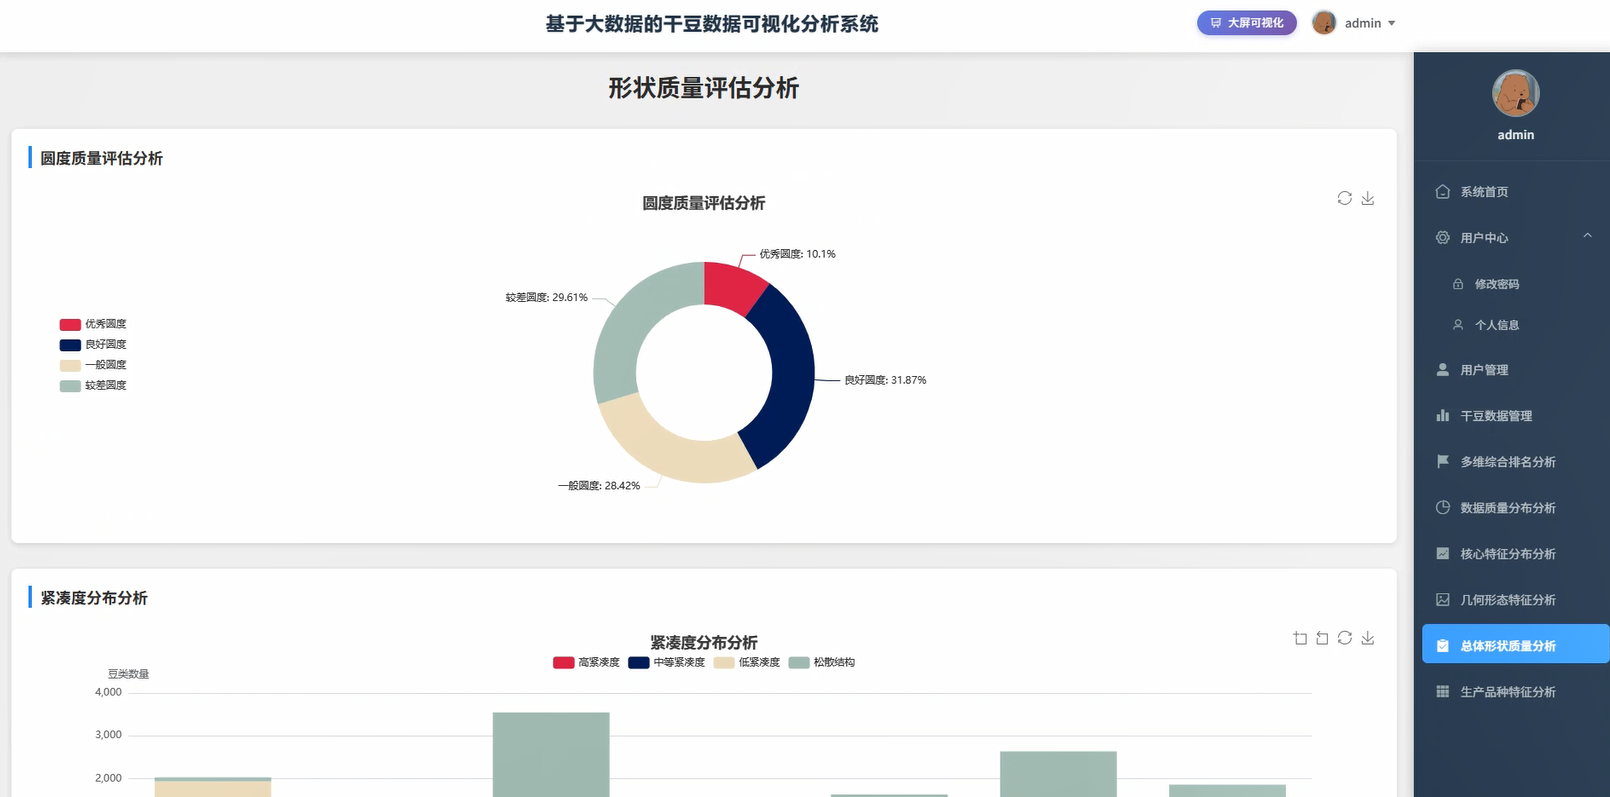Save the 圆度质量评估分析 pie chart as image
Viewport: 1610px width, 797px height.
(1368, 198)
